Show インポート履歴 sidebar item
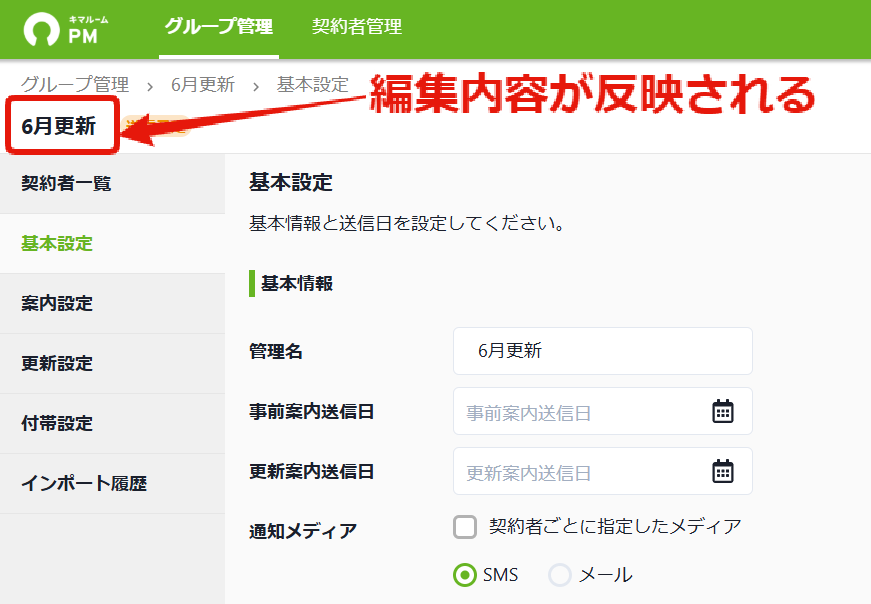The width and height of the screenshot is (871, 604). (x=112, y=483)
